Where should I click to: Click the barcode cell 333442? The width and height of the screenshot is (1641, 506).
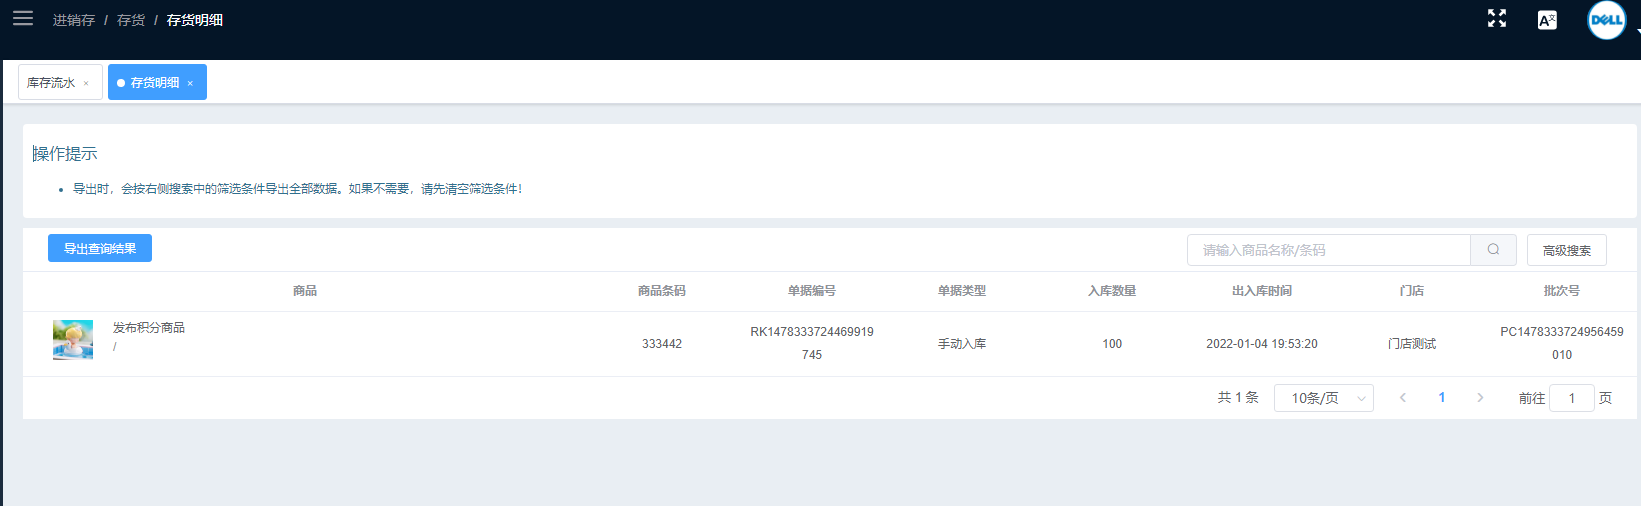tap(662, 344)
